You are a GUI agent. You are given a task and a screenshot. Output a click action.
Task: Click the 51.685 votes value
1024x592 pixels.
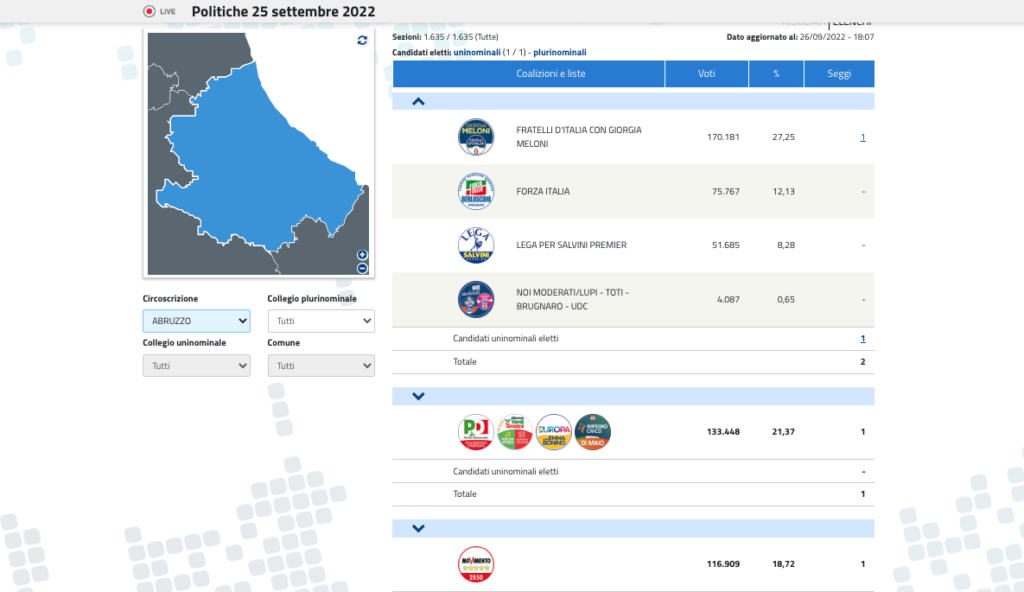coord(726,245)
